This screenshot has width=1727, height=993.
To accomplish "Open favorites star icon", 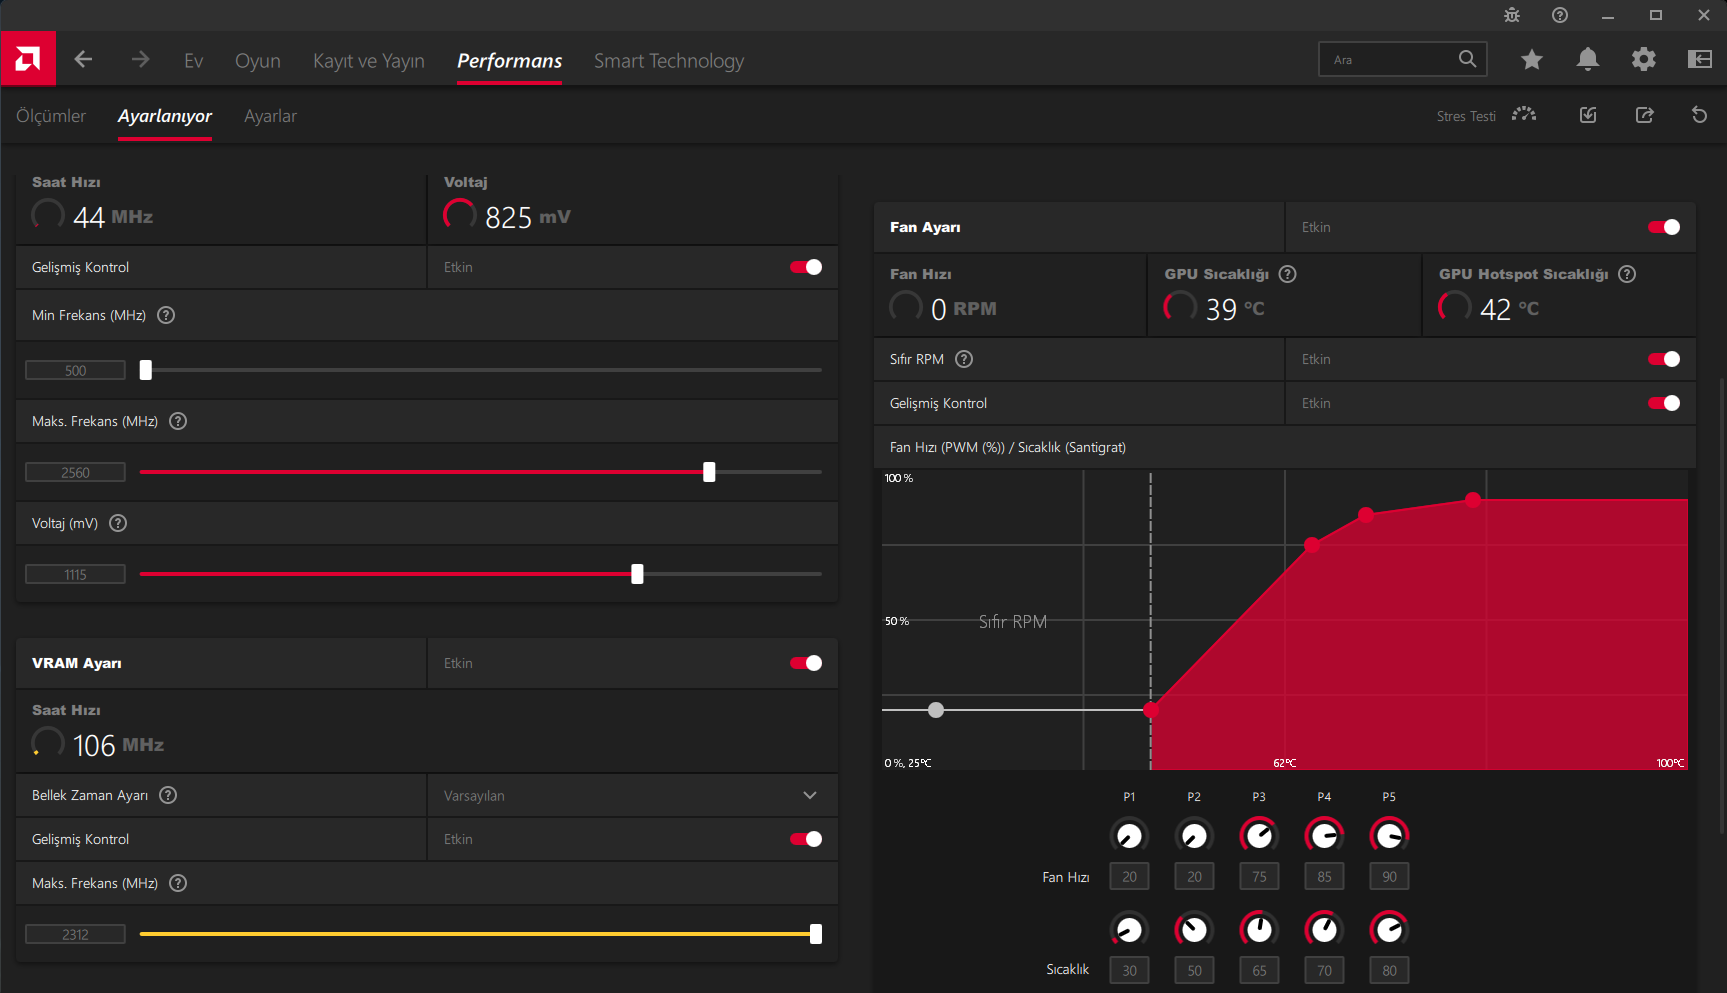I will [x=1531, y=60].
